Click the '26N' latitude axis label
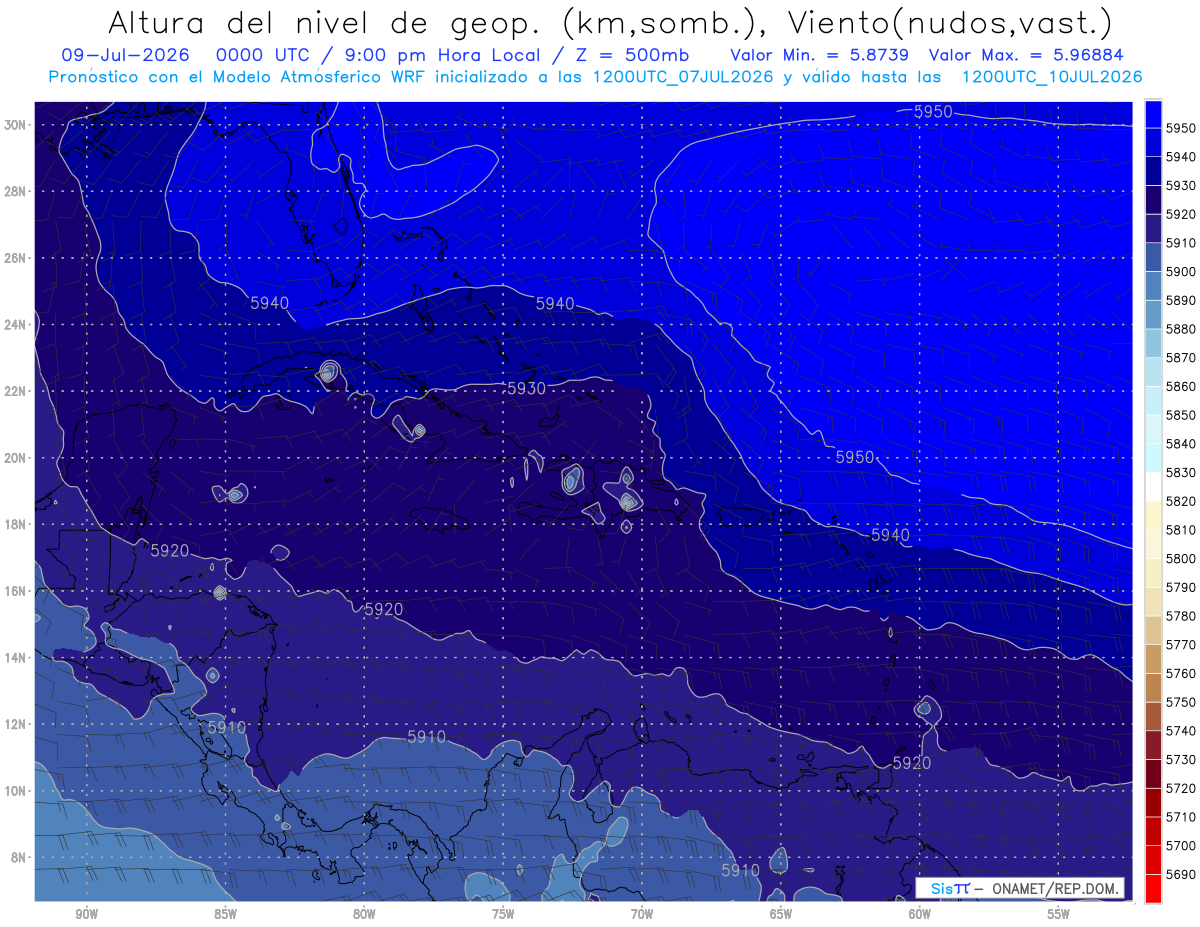The image size is (1200, 927). 14,258
